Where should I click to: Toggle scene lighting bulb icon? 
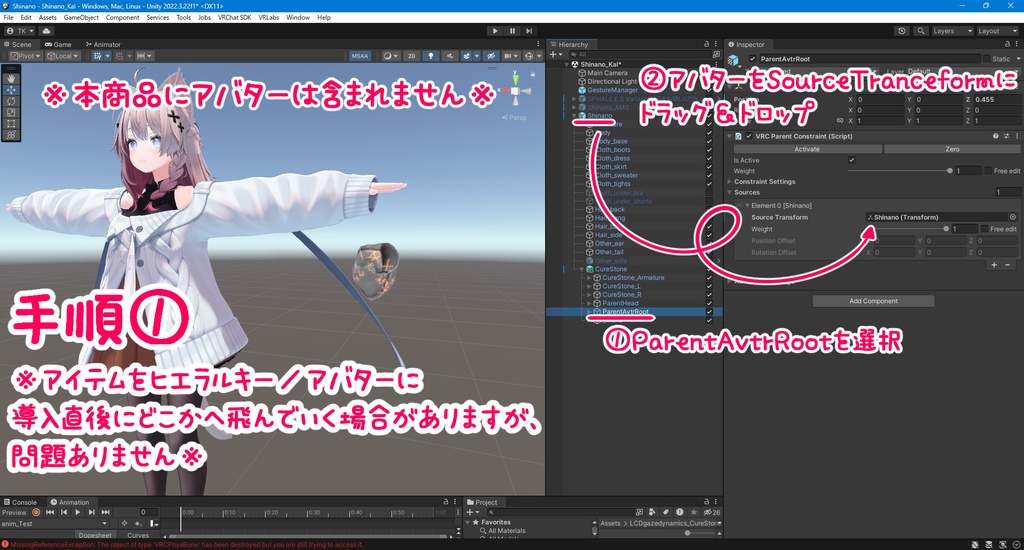(430, 56)
